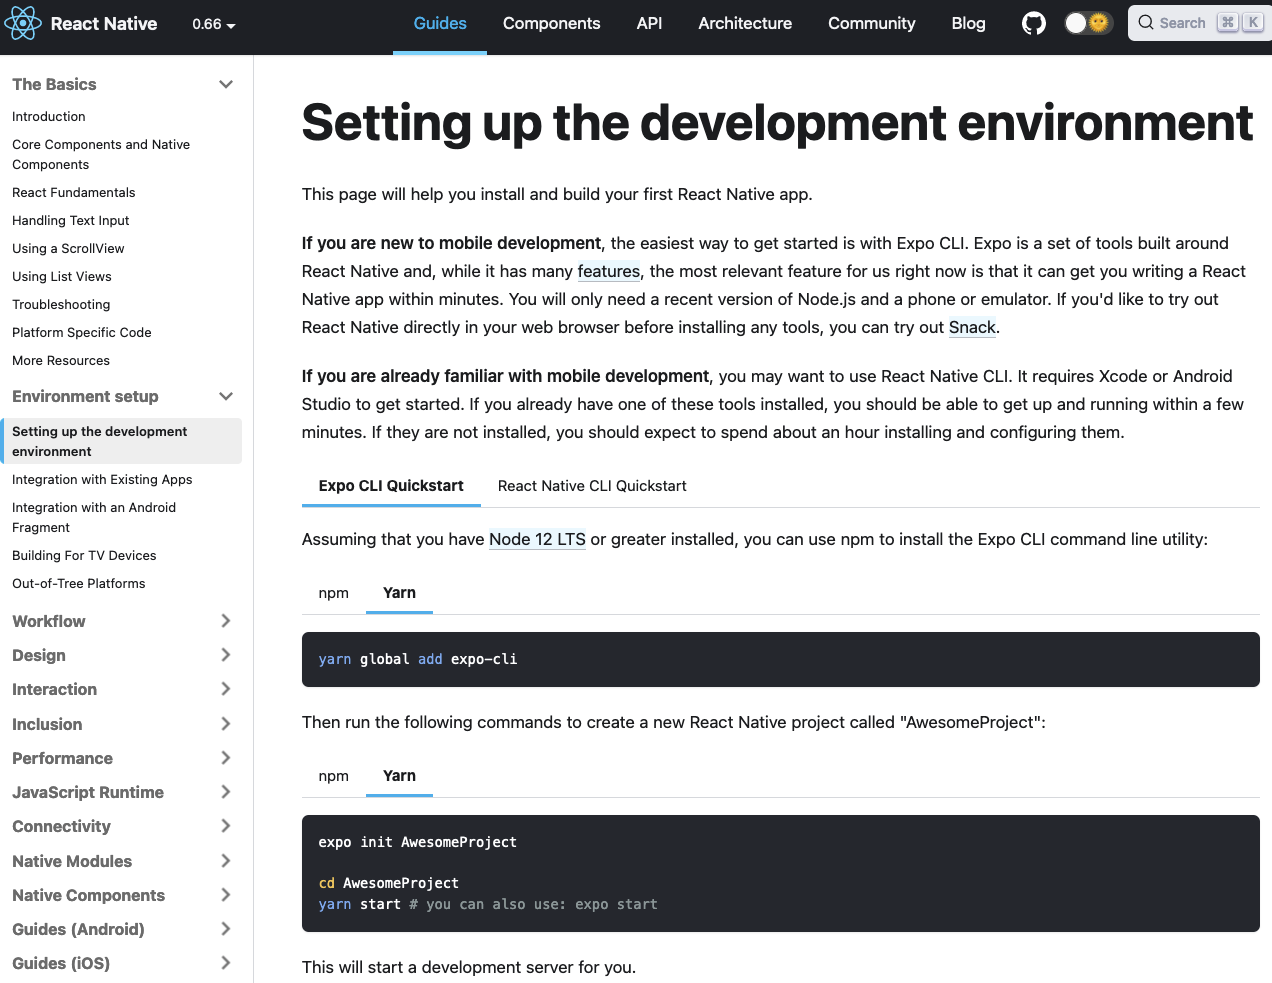Screen dimensions: 1272x983
Task: Collapse Environment setup section chevron
Action: (x=226, y=397)
